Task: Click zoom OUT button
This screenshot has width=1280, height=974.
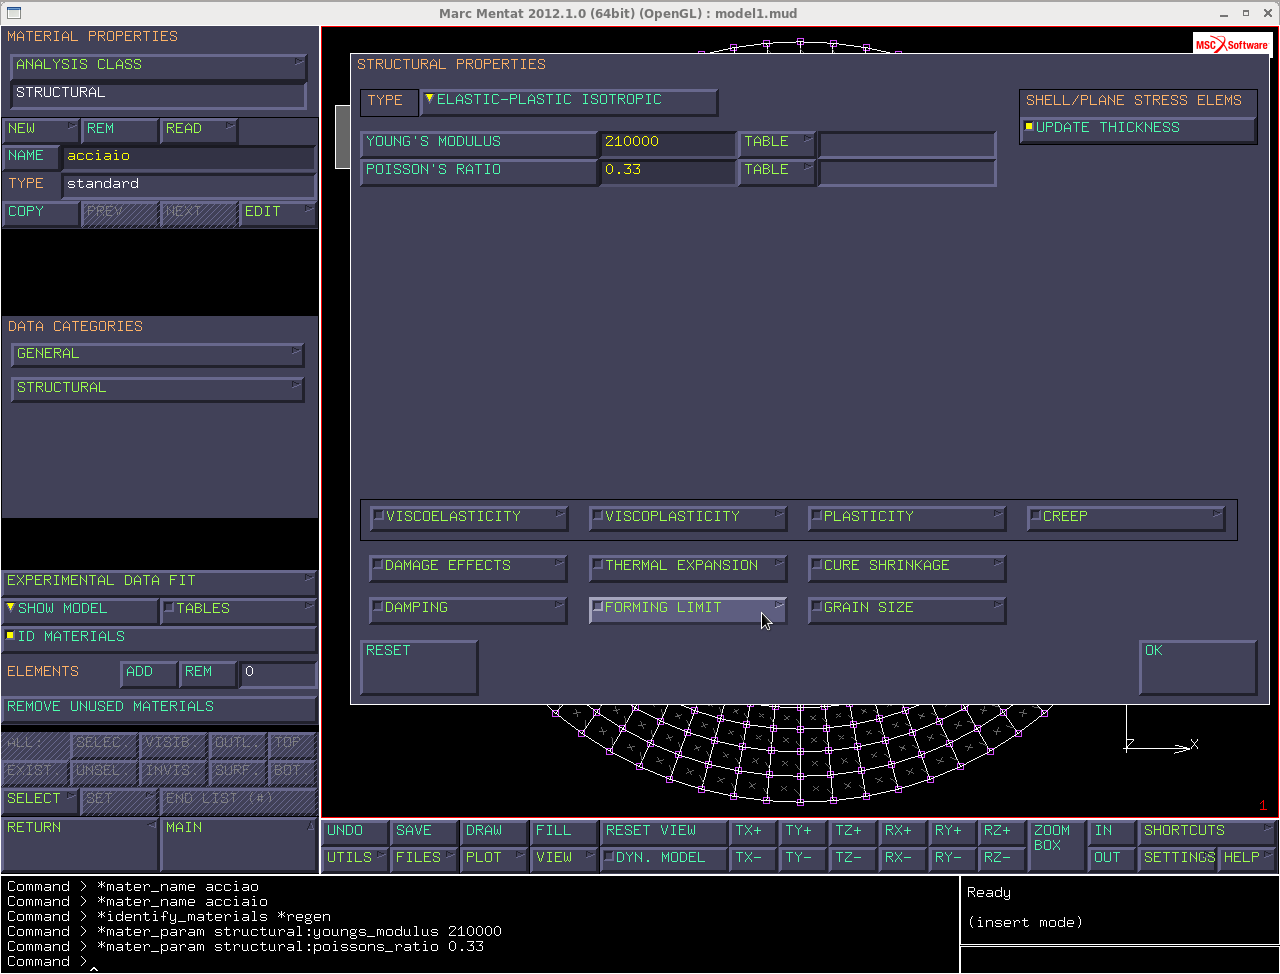Action: tap(1111, 859)
